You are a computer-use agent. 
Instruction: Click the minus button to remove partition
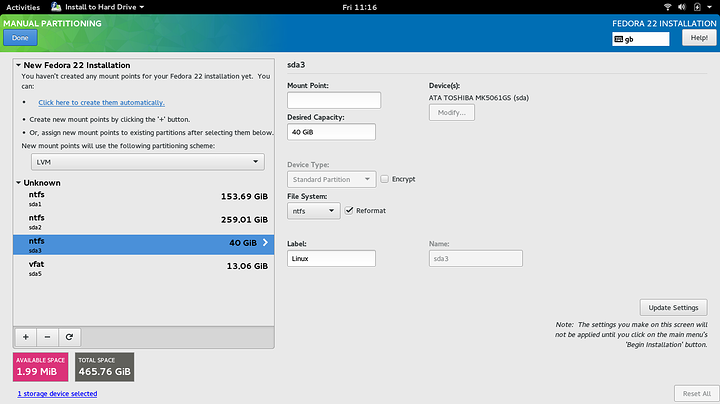[x=48, y=338]
